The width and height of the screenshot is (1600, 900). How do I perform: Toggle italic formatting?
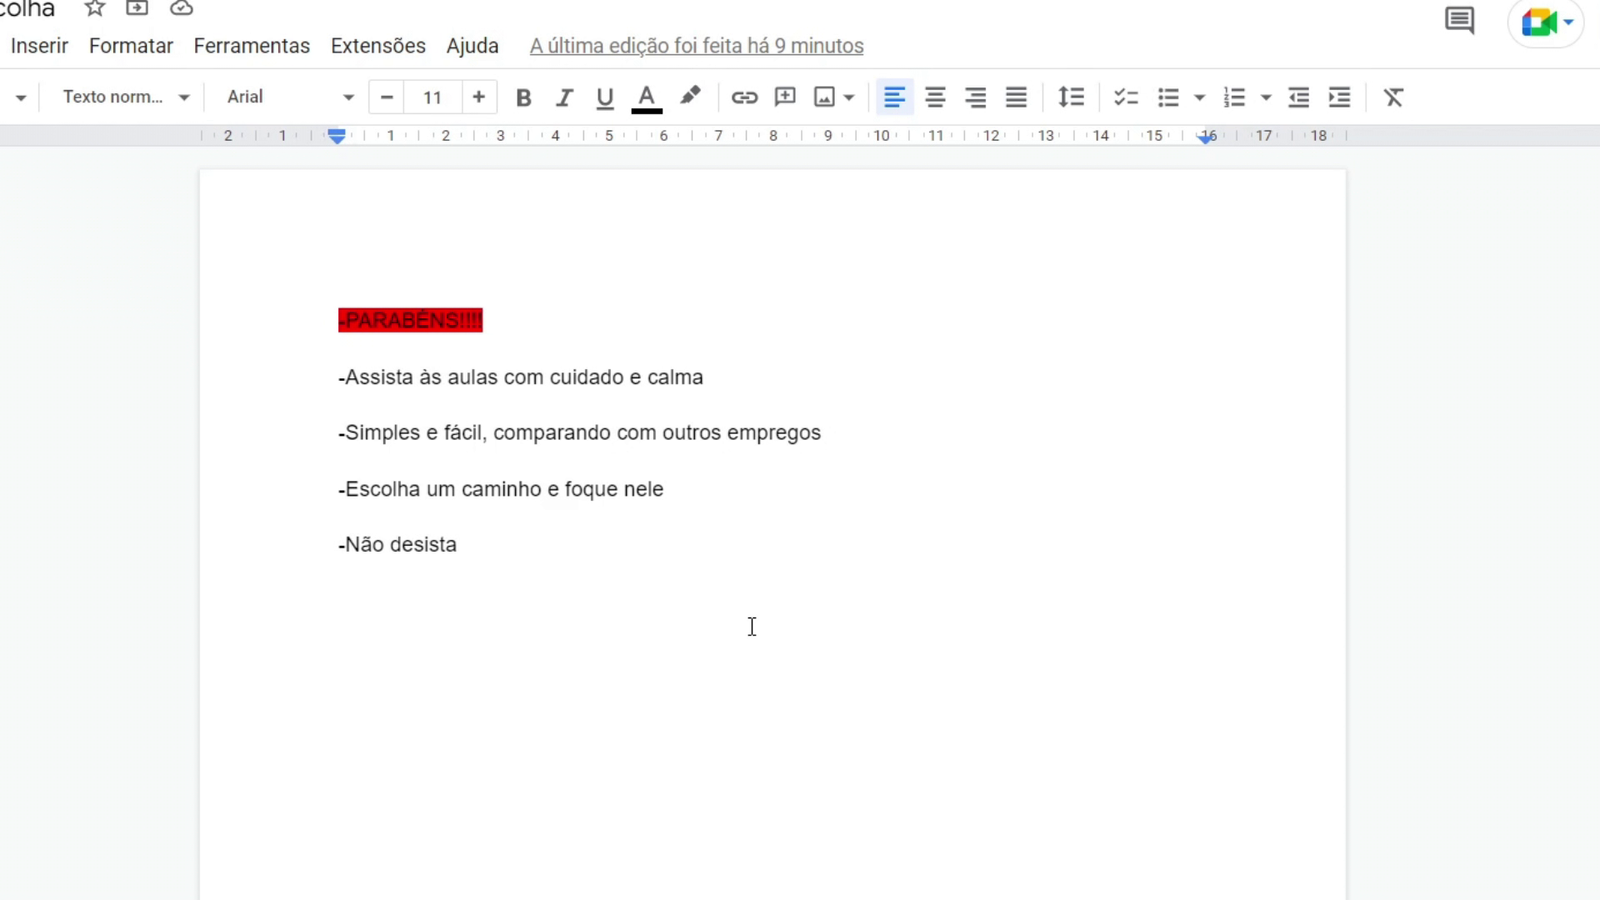[564, 97]
